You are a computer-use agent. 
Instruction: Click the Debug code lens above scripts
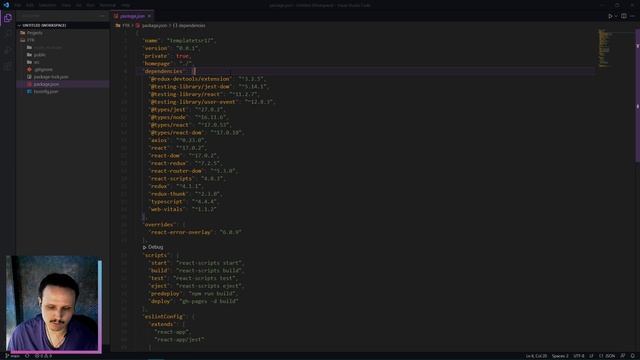pos(153,247)
